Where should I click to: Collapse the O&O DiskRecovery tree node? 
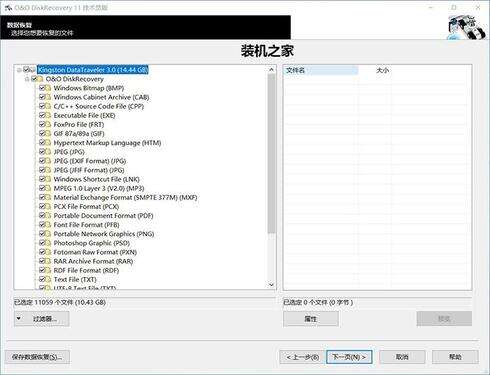[27, 79]
